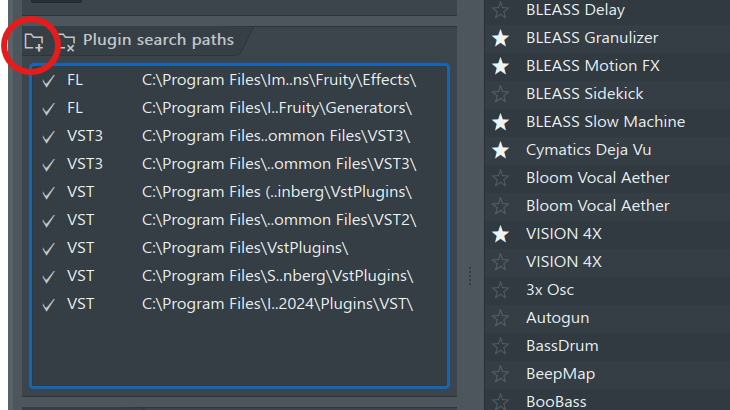Image resolution: width=730 pixels, height=410 pixels.
Task: Uncheck the FL Fruity\Generators search path
Action: (48, 109)
